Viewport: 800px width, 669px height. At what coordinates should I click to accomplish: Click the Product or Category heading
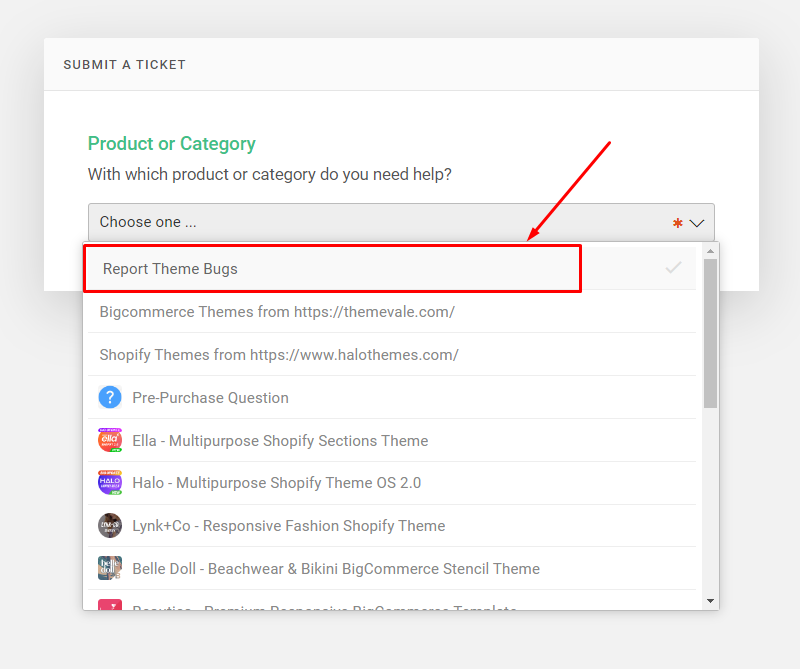pos(171,144)
